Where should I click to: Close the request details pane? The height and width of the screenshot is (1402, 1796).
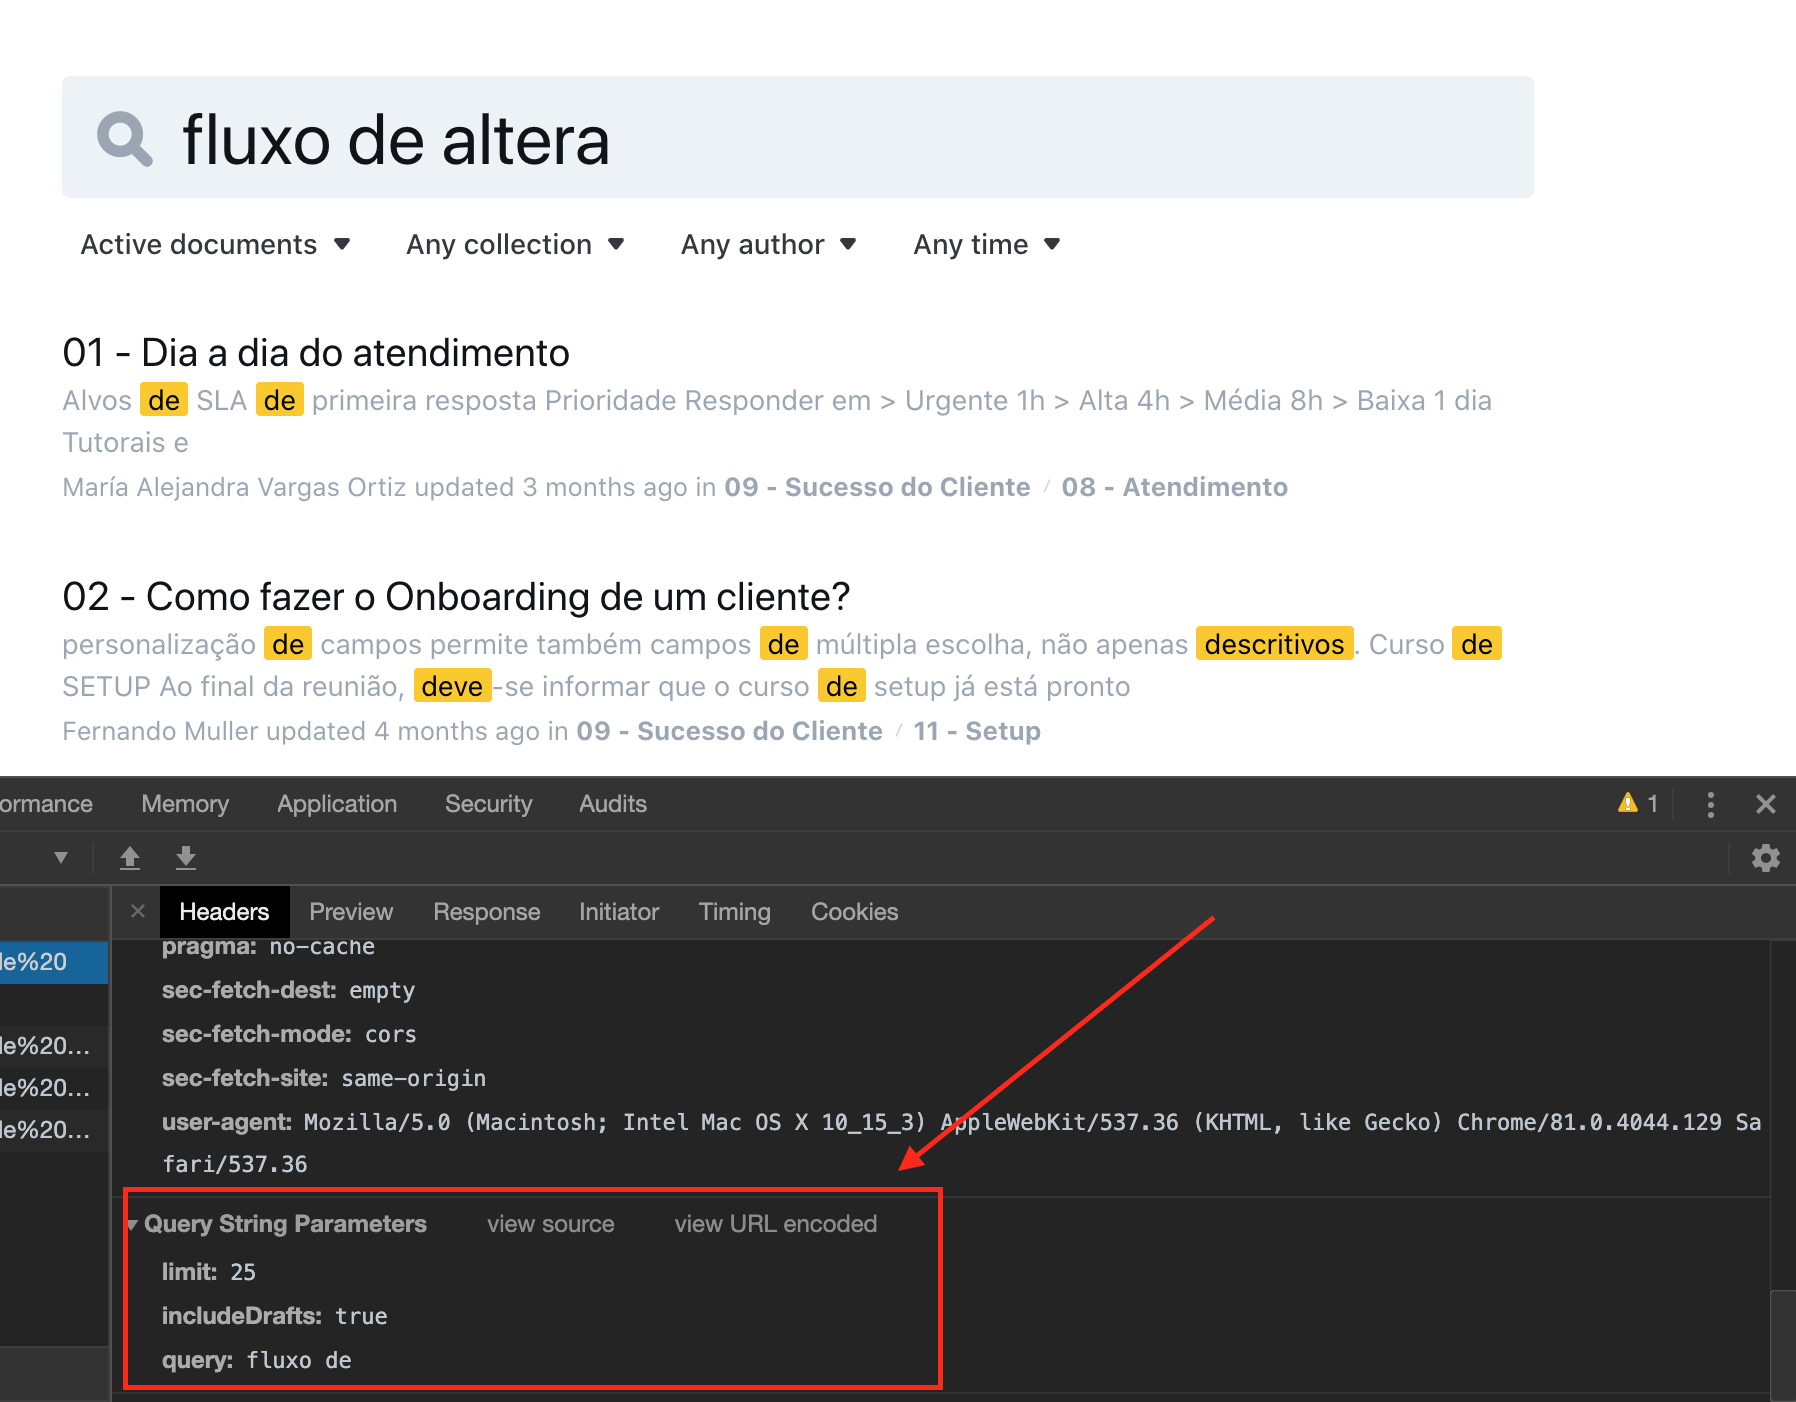click(x=138, y=911)
